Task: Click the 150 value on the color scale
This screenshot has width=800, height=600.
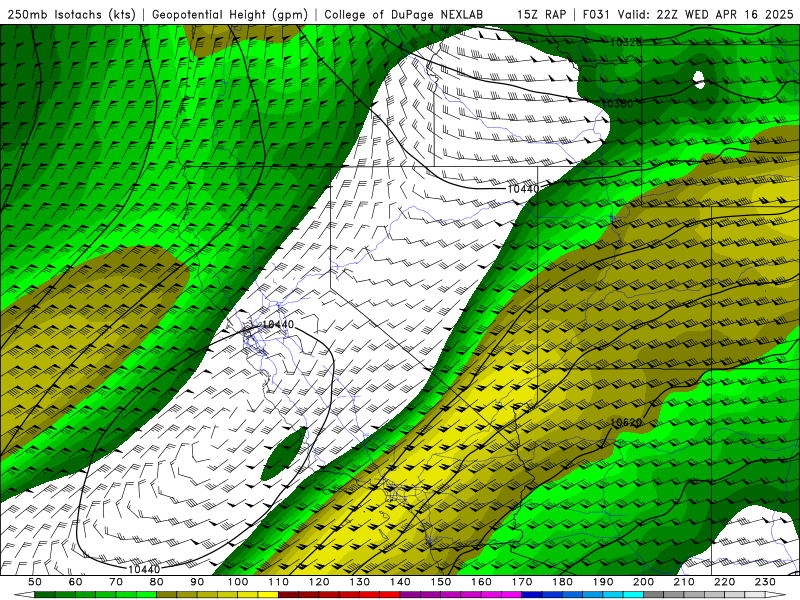Action: 441,582
